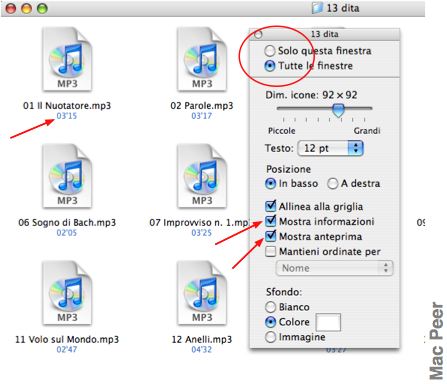Viewport: 447px width, 384px height.
Task: Click the 03'17 duration under Parole
Action: point(201,116)
